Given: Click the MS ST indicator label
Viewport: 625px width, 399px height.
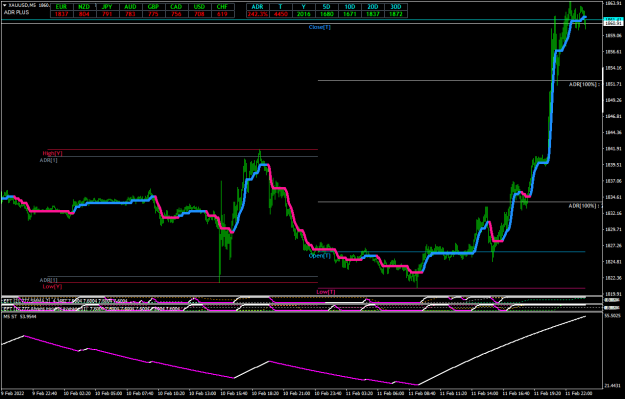Looking at the screenshot, I should pos(20,316).
